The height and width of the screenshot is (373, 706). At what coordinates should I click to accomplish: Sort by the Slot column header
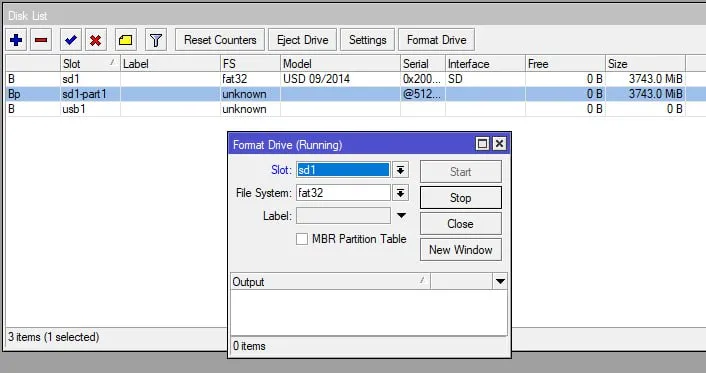coord(90,64)
